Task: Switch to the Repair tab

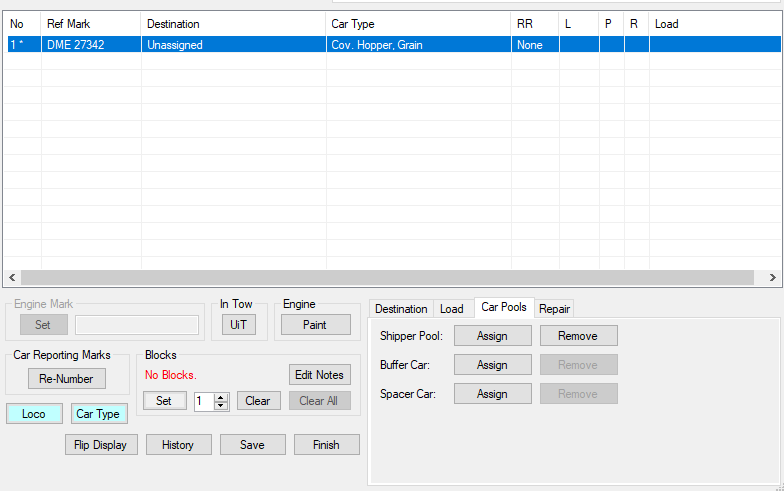Action: click(x=554, y=309)
